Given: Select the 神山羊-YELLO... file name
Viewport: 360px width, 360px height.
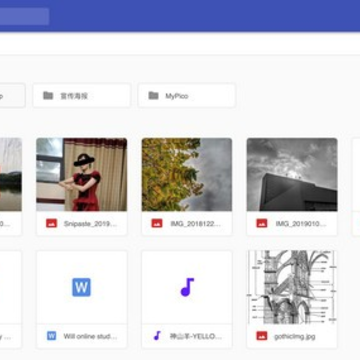Looking at the screenshot, I should [195, 336].
